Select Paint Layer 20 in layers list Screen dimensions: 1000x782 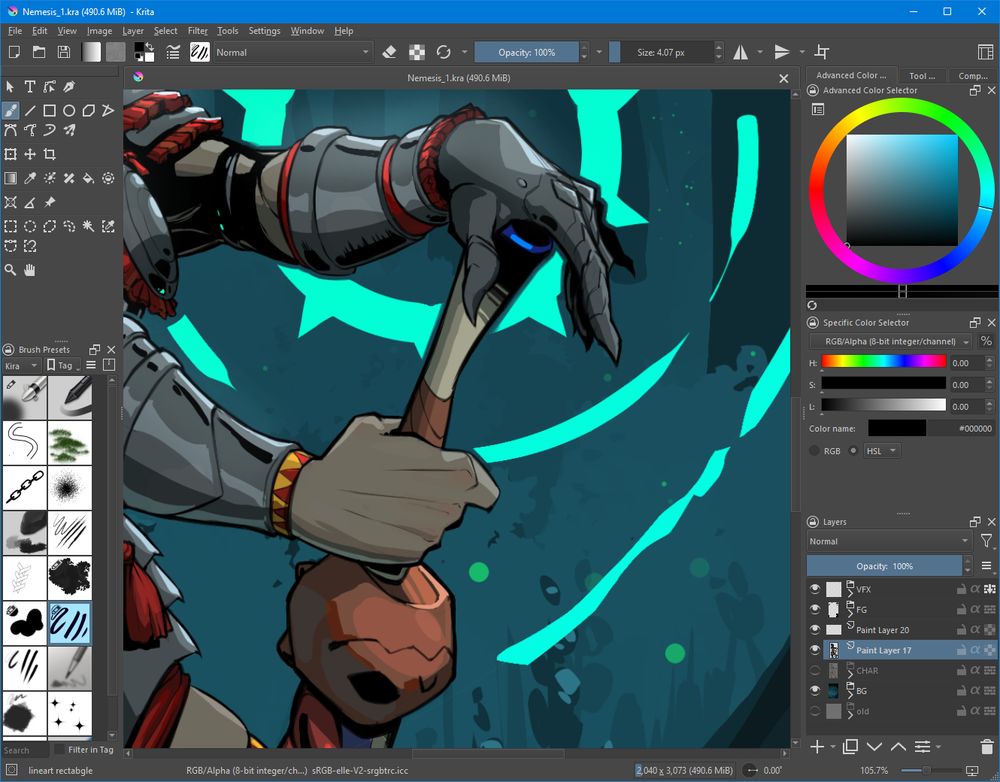(882, 630)
